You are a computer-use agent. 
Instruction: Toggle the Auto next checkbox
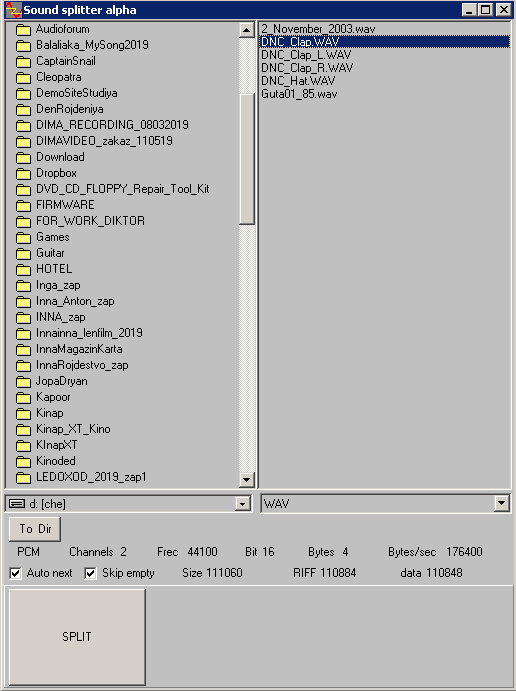point(15,573)
